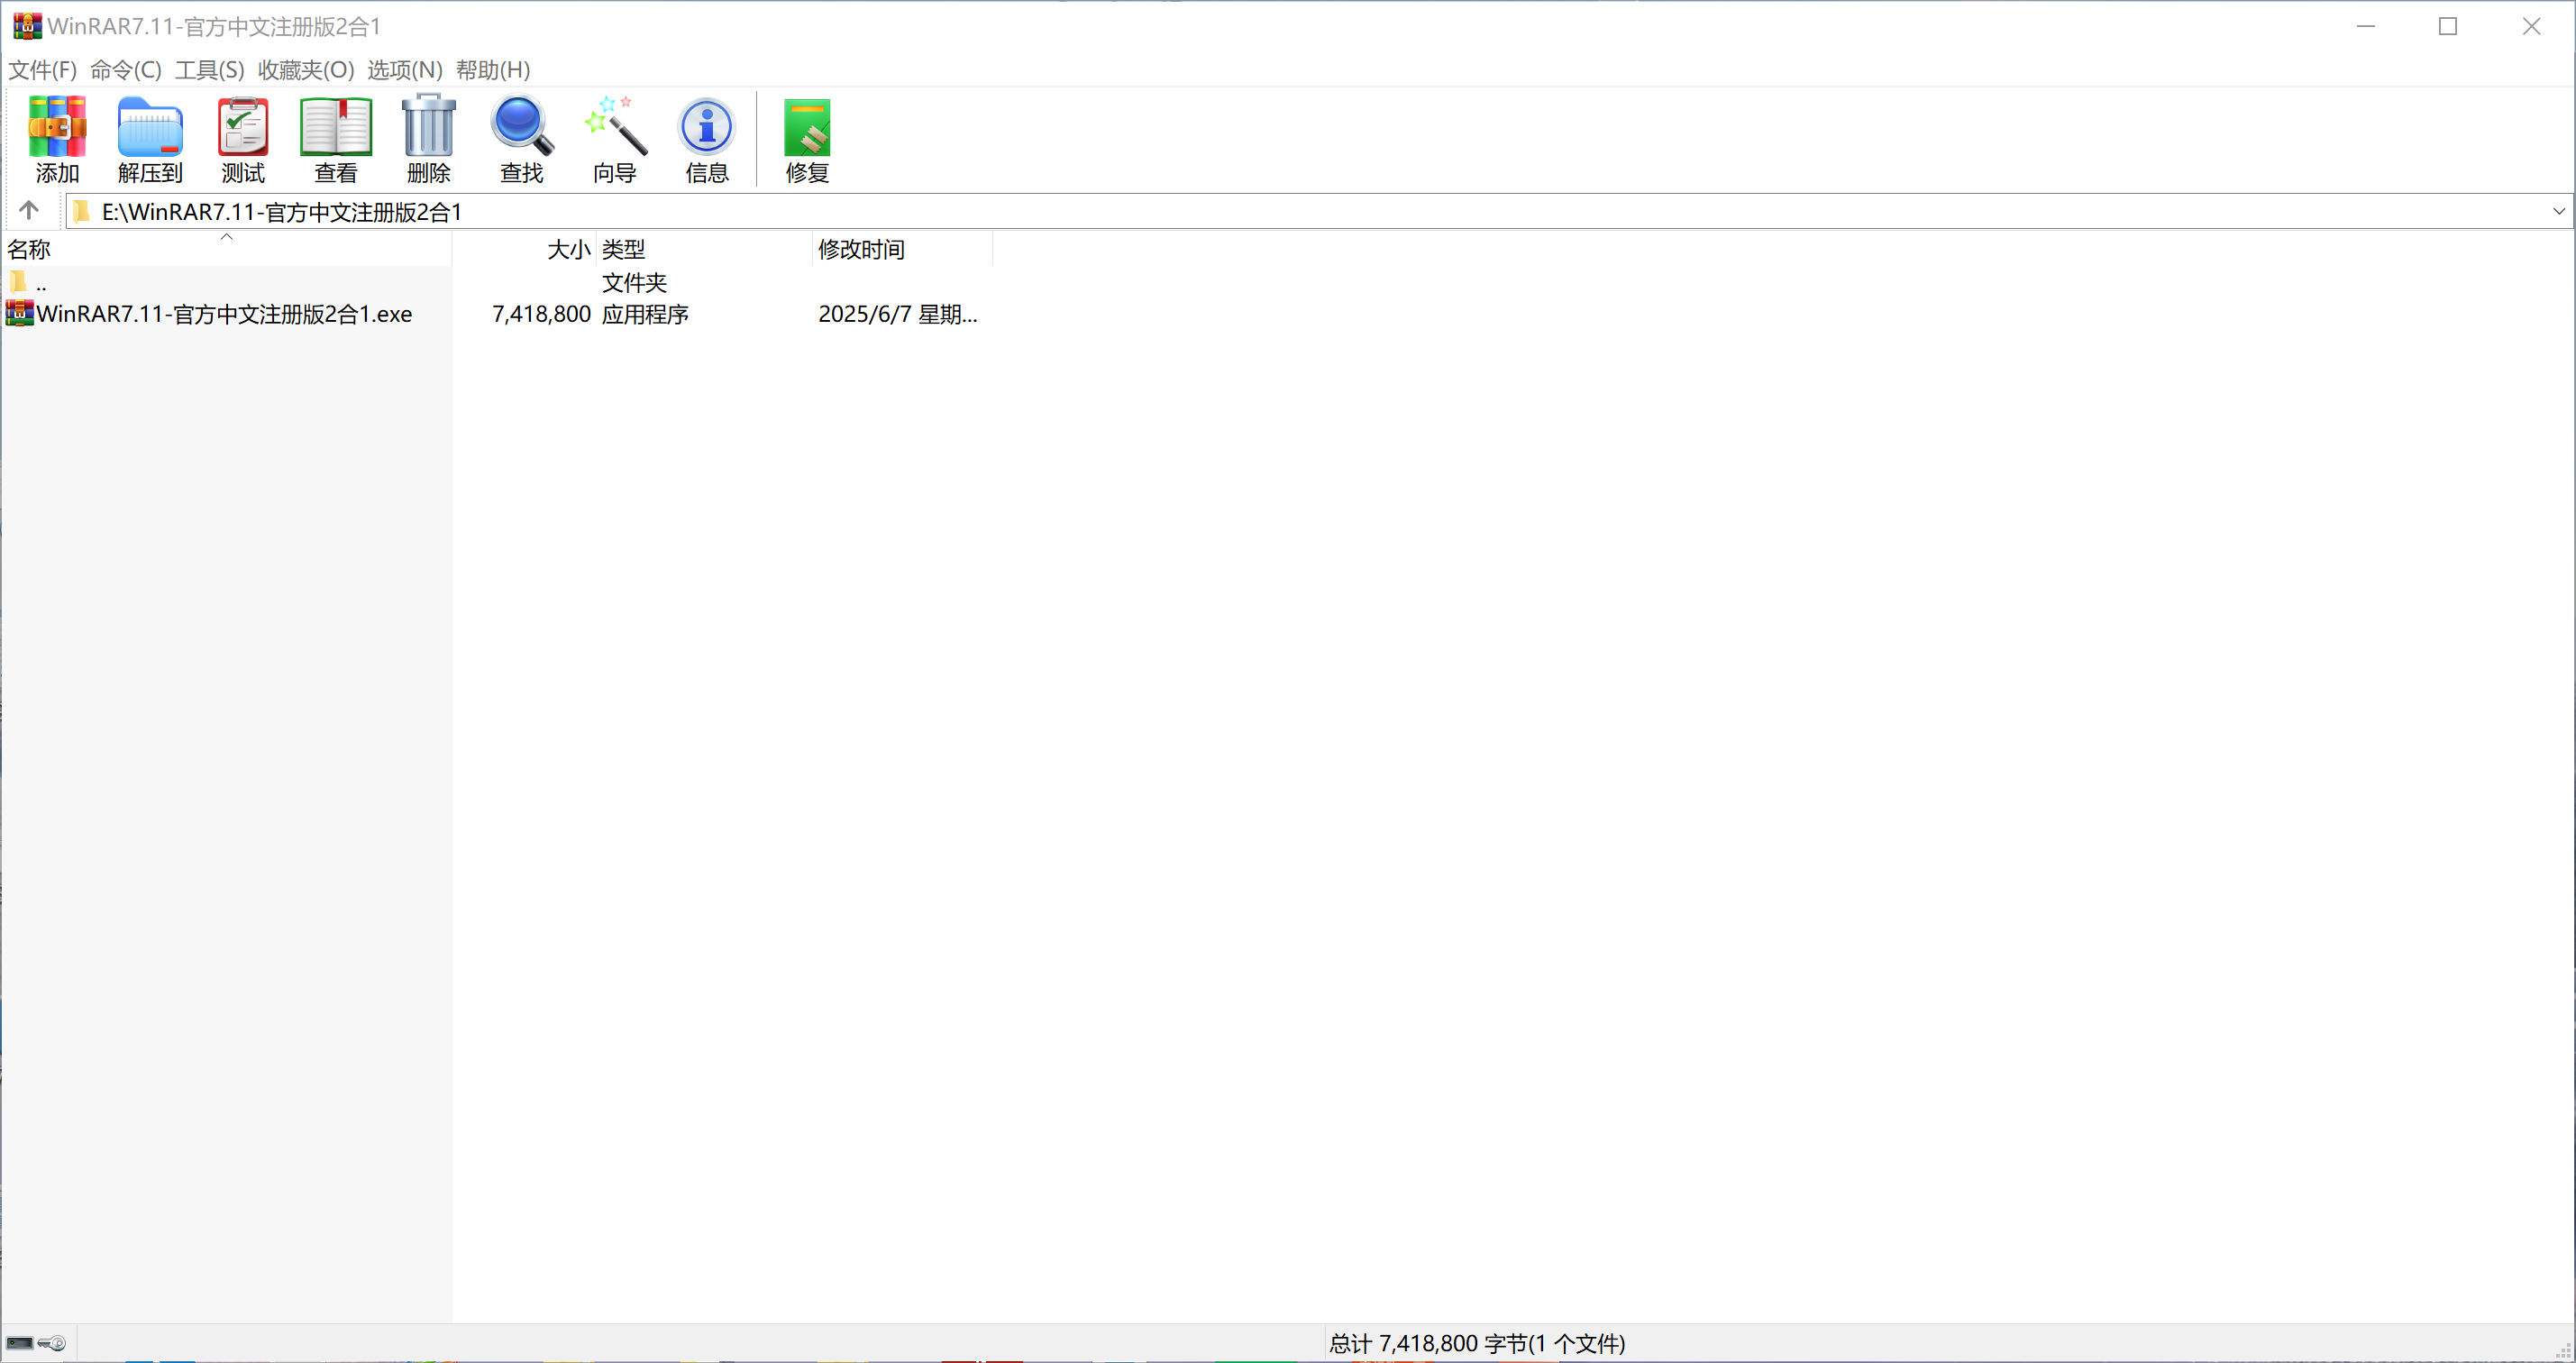Viewport: 2576px width, 1363px height.
Task: Open the 文件(F) menu
Action: [x=43, y=70]
